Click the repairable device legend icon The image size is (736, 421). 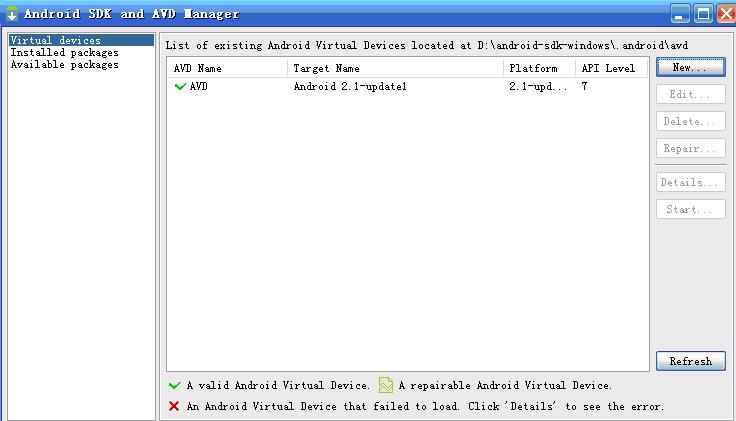386,385
